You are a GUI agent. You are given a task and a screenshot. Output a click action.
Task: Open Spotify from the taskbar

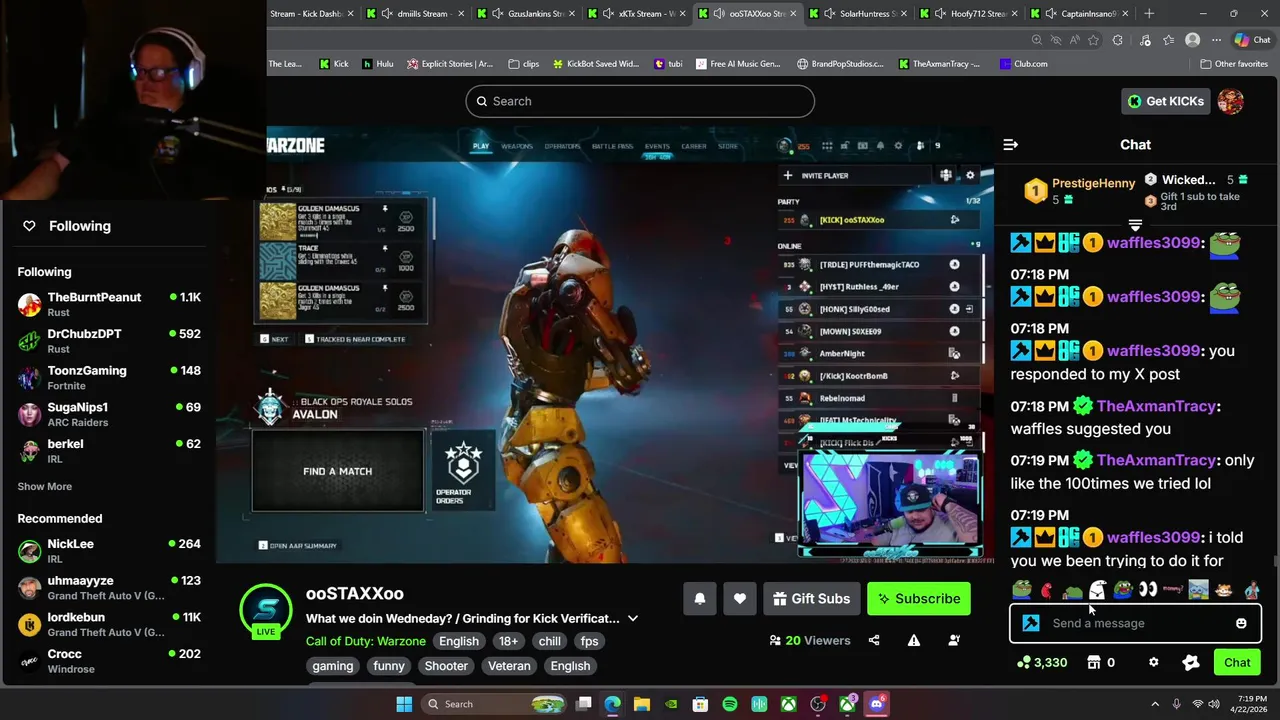(730, 704)
